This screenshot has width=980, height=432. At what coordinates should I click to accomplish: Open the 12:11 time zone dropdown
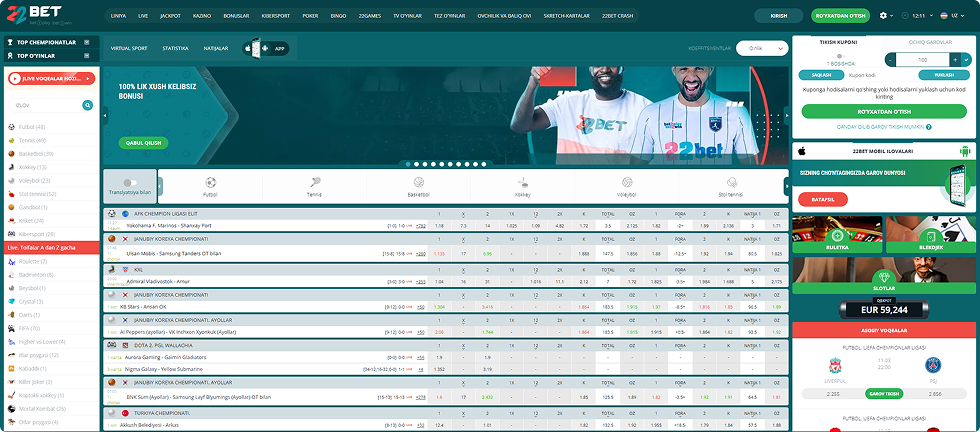pos(917,16)
